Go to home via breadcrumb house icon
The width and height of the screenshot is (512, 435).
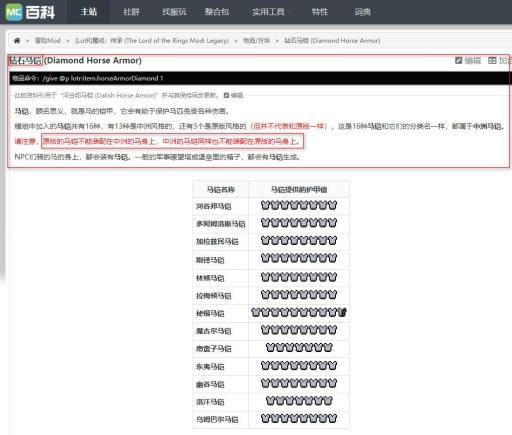(17, 41)
